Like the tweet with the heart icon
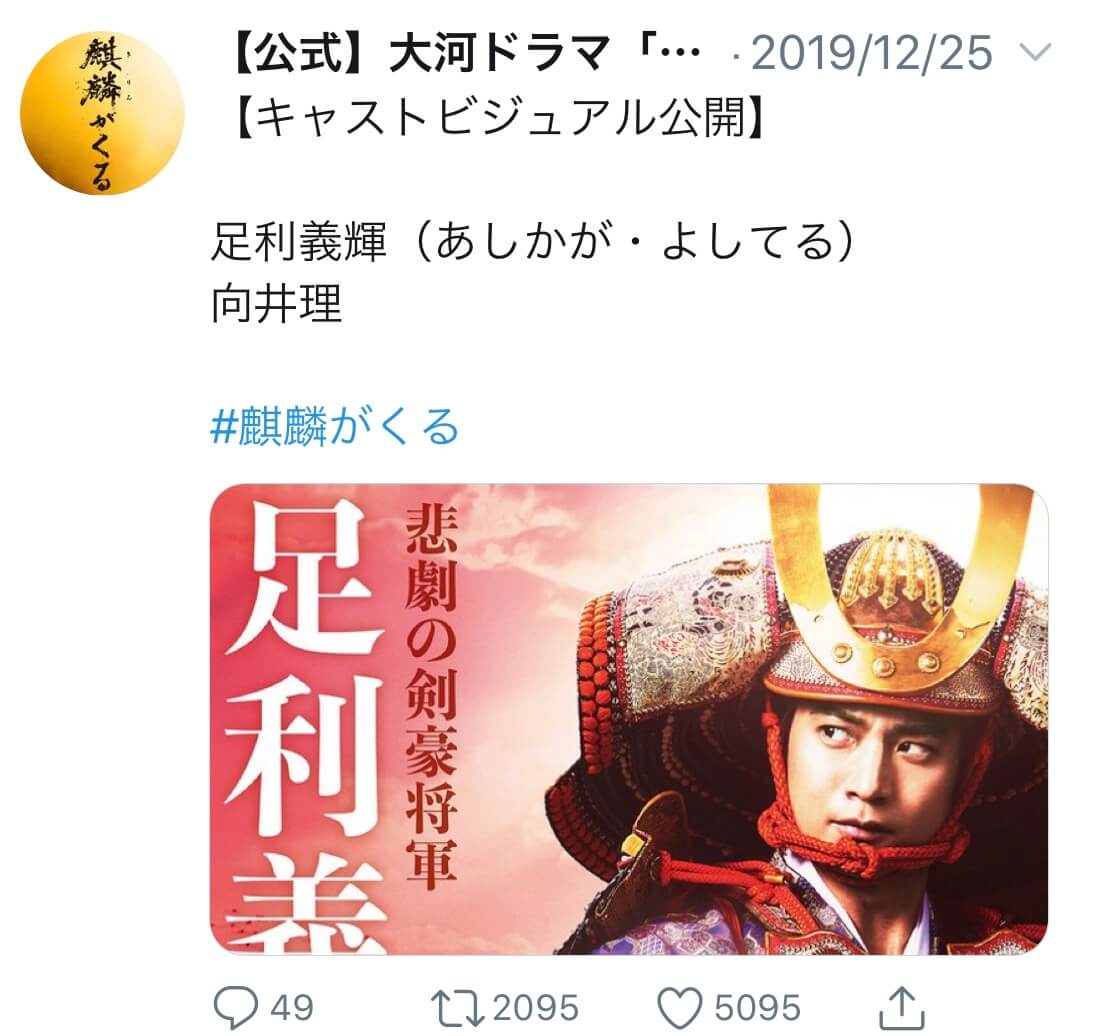The image size is (1097, 1036). click(680, 1008)
